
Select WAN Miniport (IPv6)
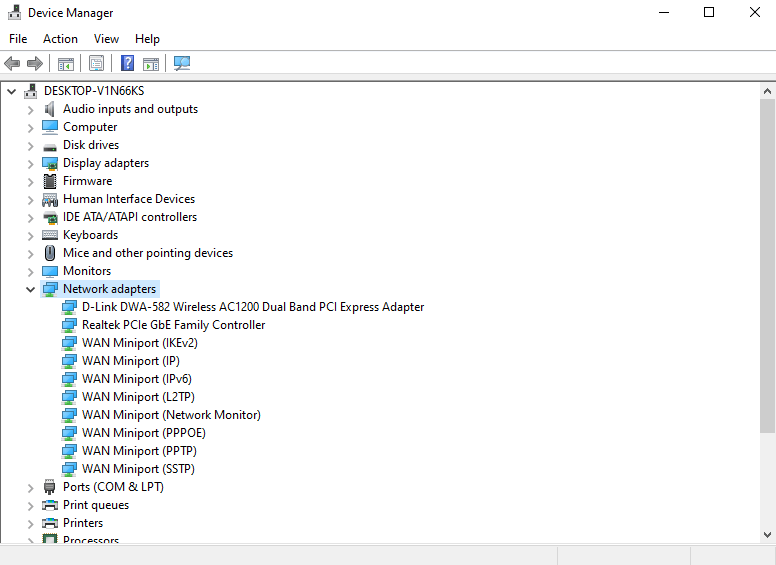pyautogui.click(x=137, y=379)
